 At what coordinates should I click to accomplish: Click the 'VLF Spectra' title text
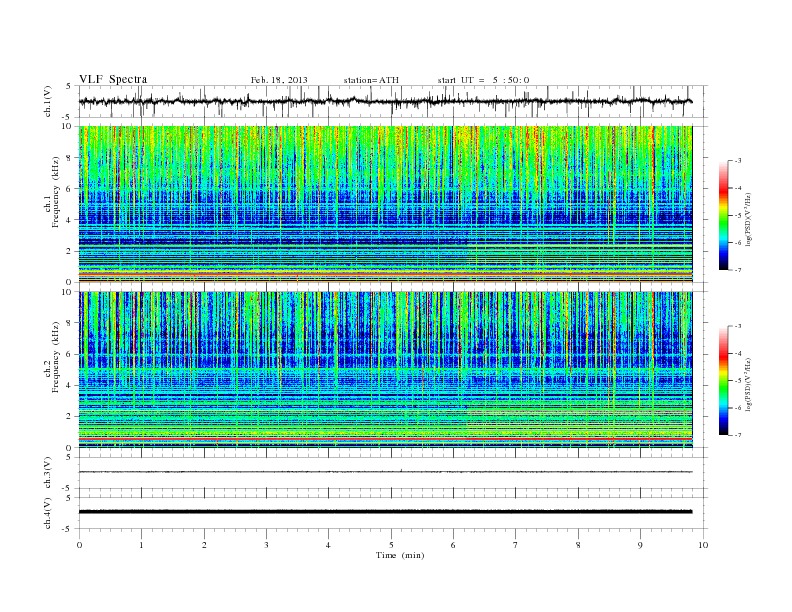pos(113,79)
